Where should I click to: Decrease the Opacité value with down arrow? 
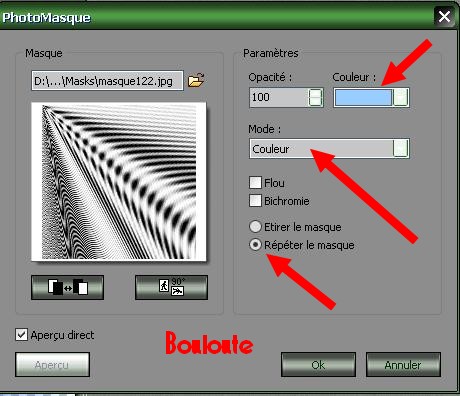[315, 102]
